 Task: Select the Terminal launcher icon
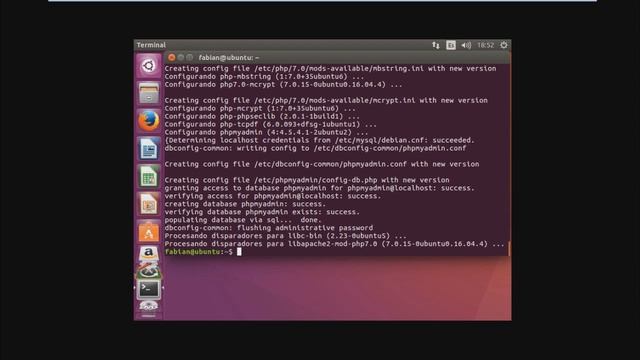[149, 289]
